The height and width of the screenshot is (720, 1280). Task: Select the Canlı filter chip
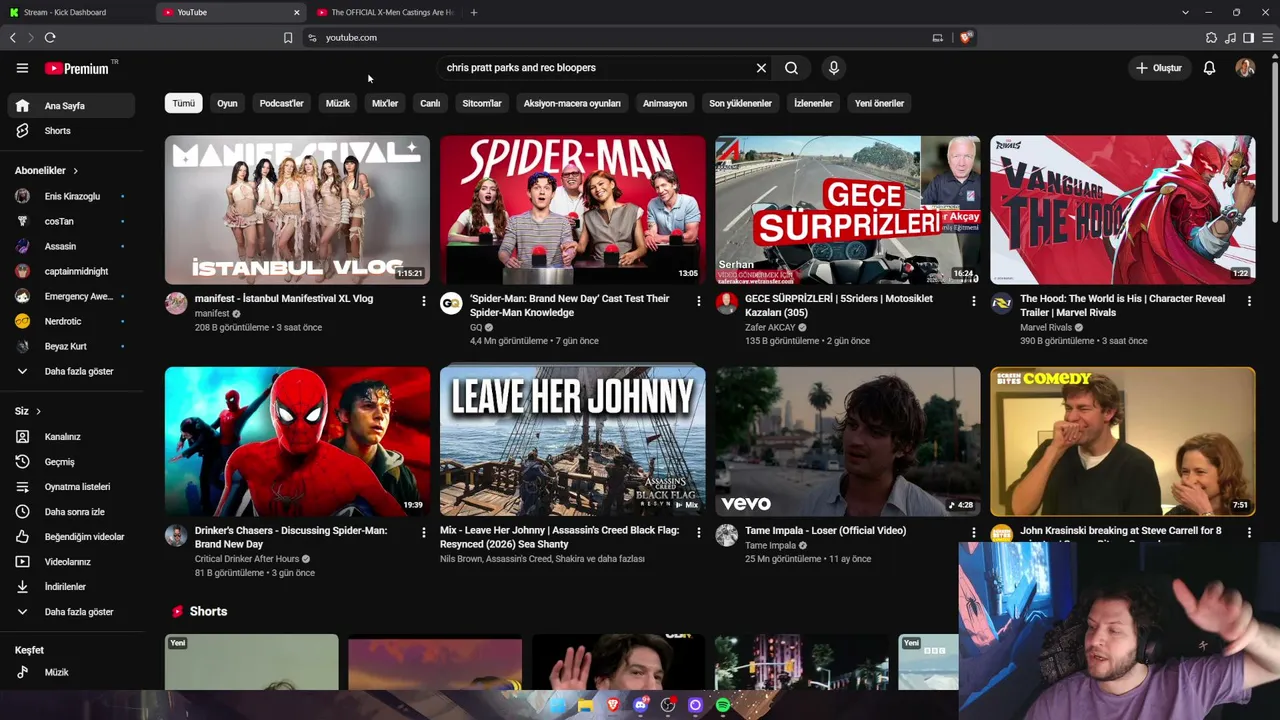click(x=430, y=103)
